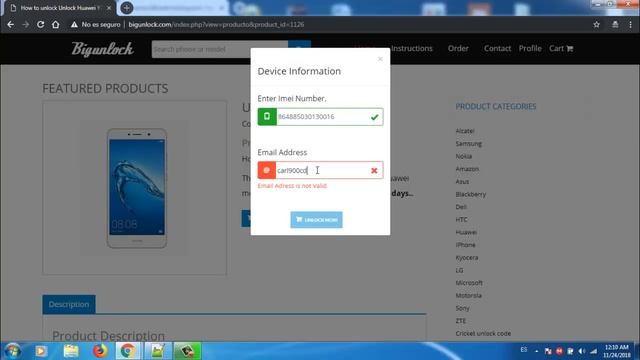
Task: Open the Sony category
Action: (x=462, y=308)
